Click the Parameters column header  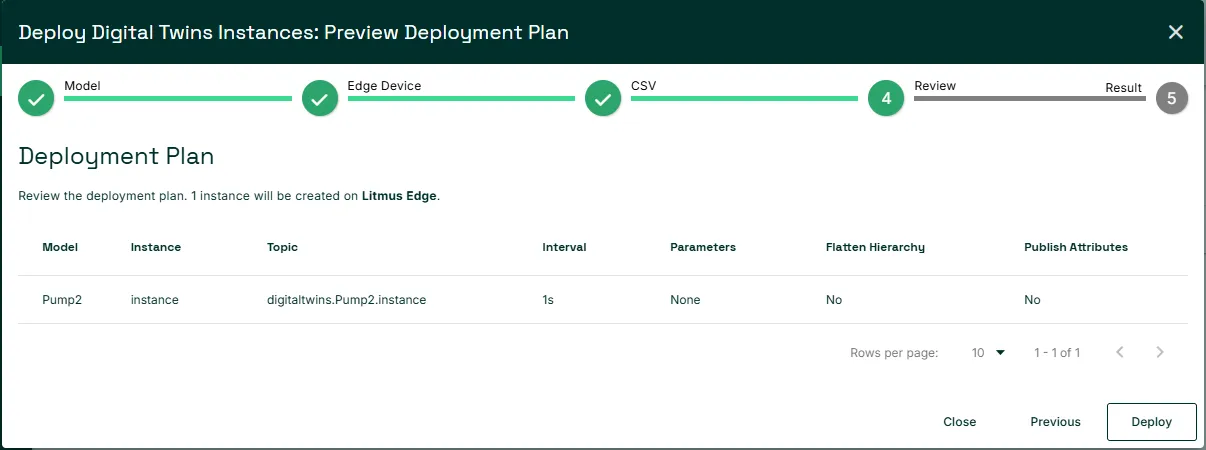point(703,247)
